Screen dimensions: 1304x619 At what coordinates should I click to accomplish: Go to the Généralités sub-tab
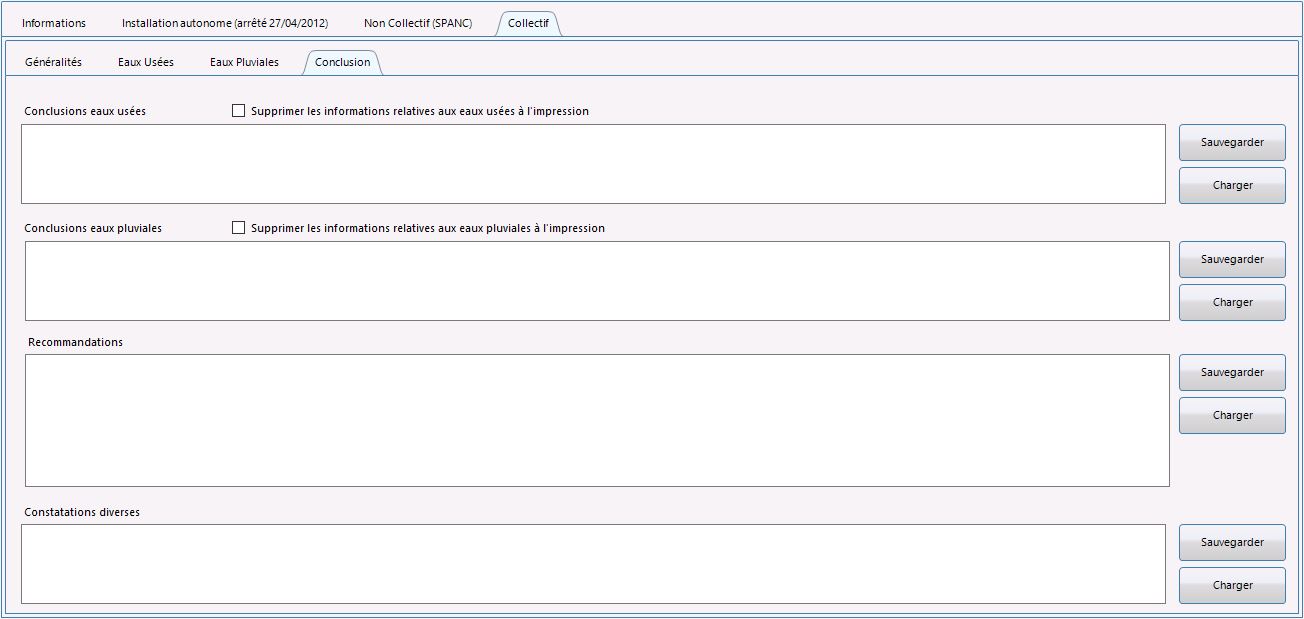pos(53,62)
